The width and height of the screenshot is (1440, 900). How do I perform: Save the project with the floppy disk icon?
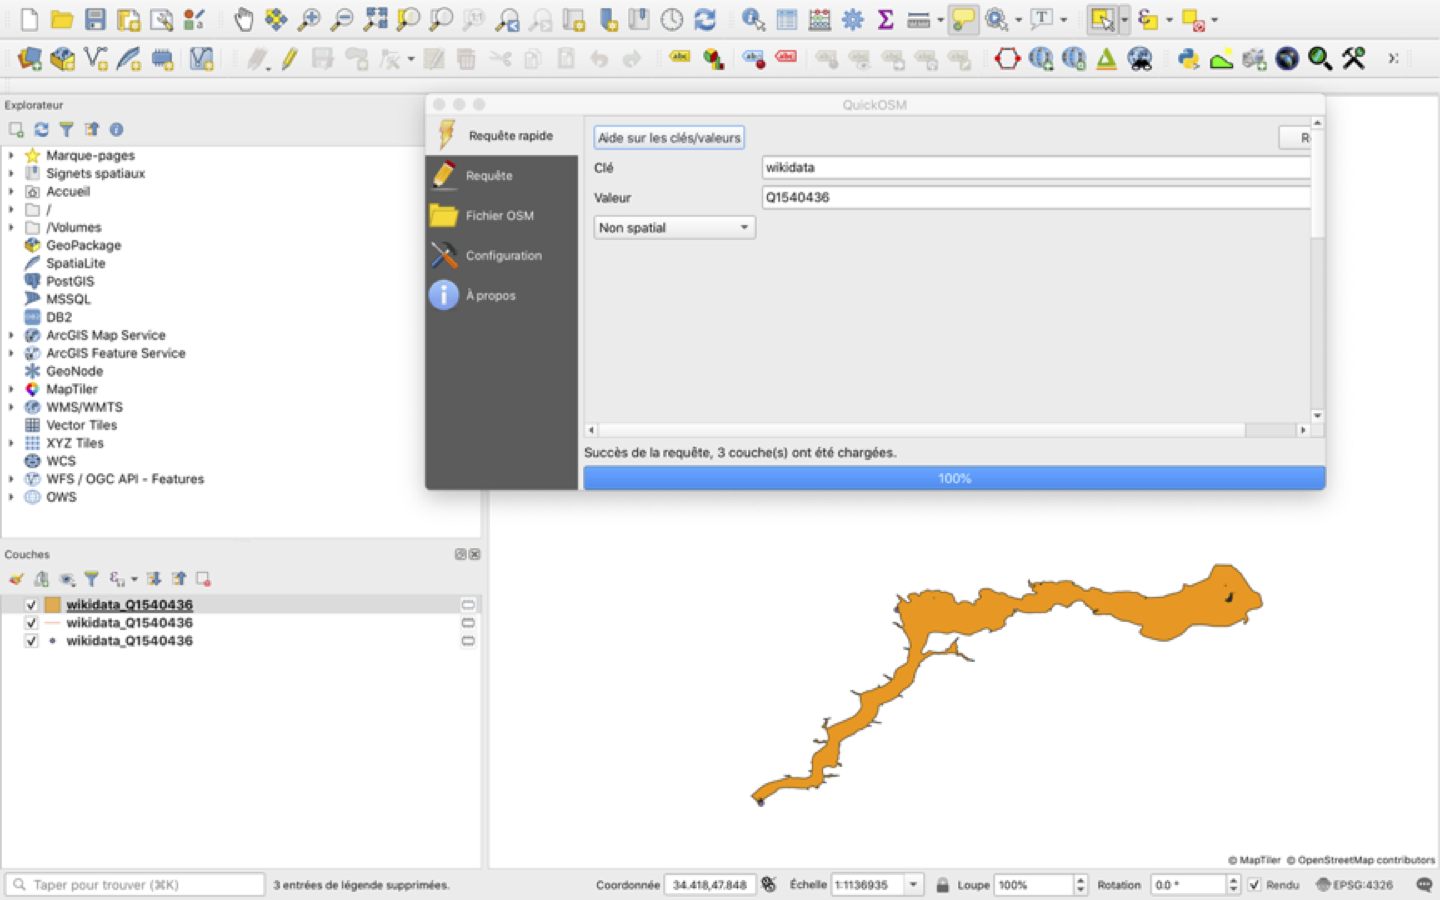[95, 19]
